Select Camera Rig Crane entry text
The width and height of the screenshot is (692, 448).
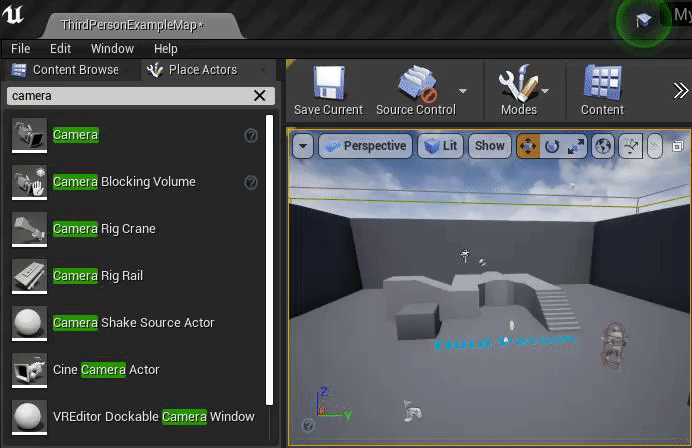pyautogui.click(x=104, y=229)
